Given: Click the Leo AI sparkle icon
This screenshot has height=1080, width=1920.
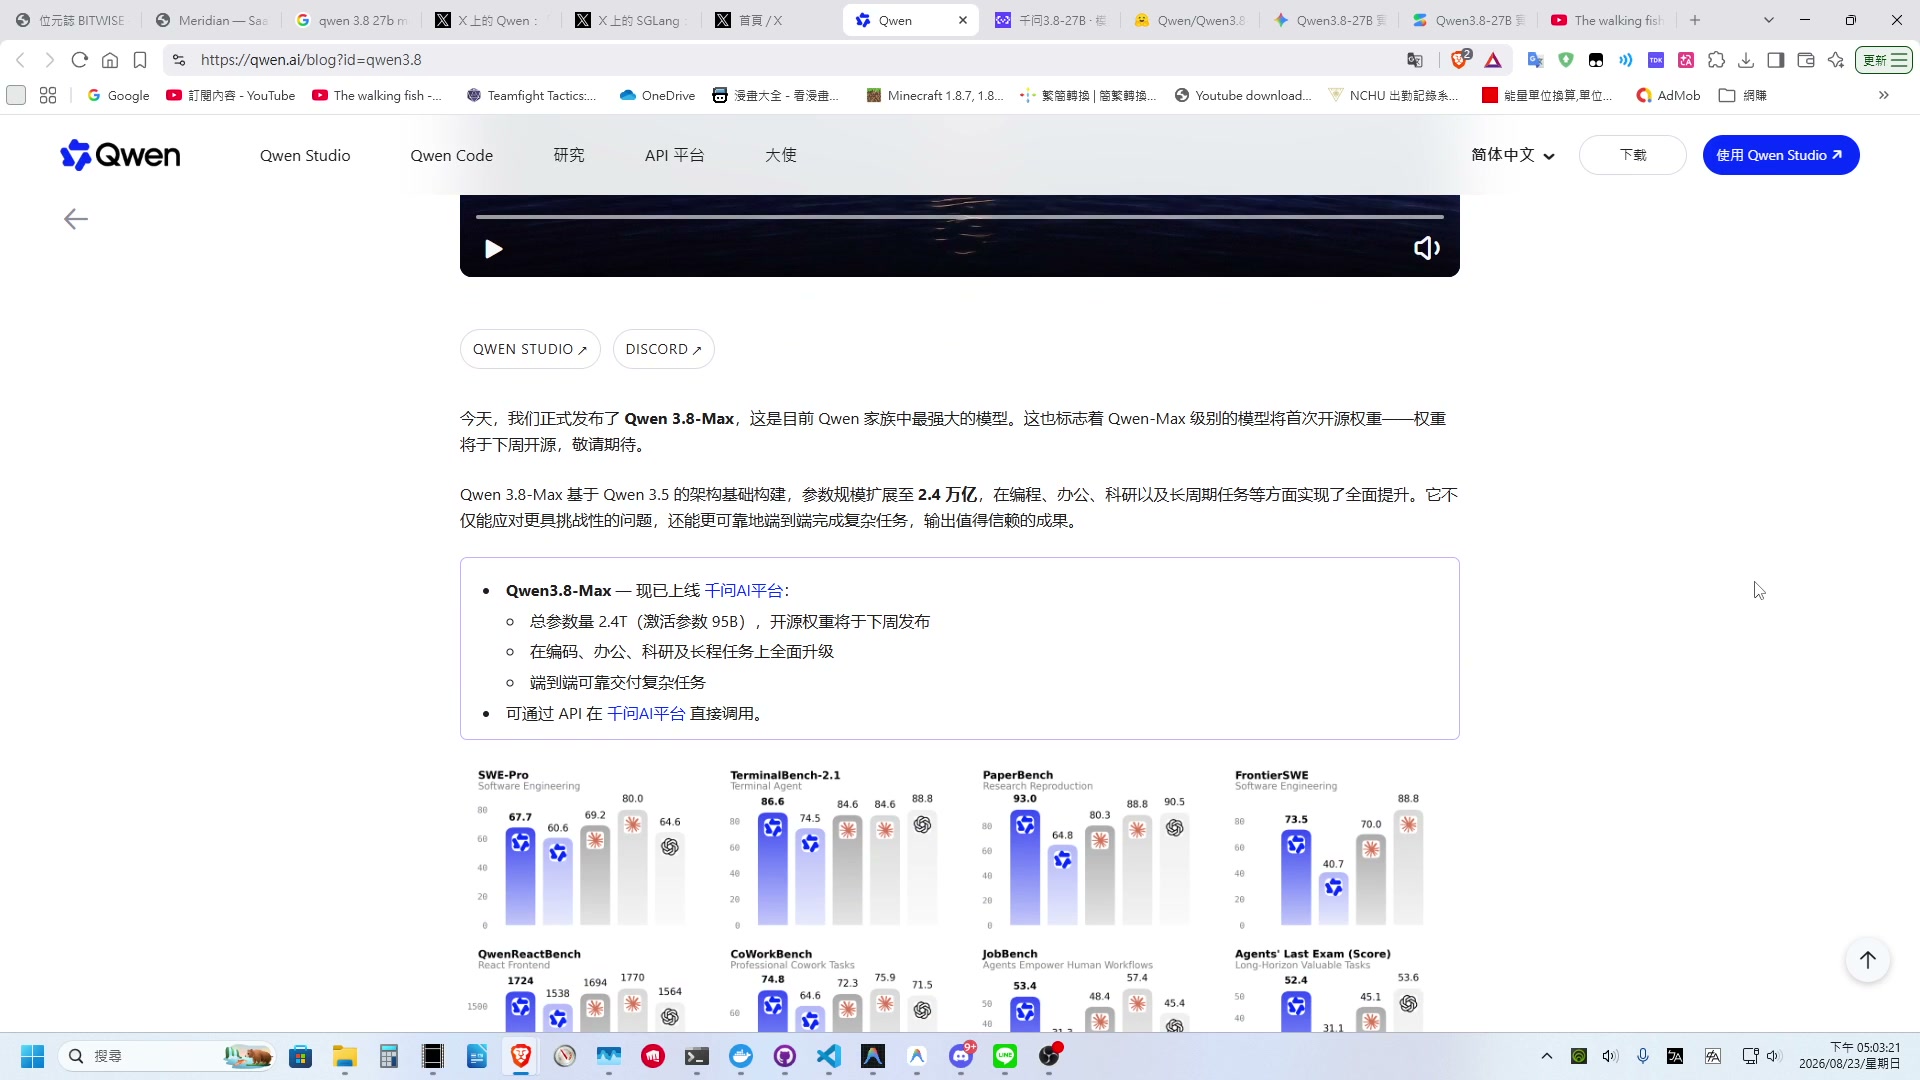Looking at the screenshot, I should point(1836,60).
